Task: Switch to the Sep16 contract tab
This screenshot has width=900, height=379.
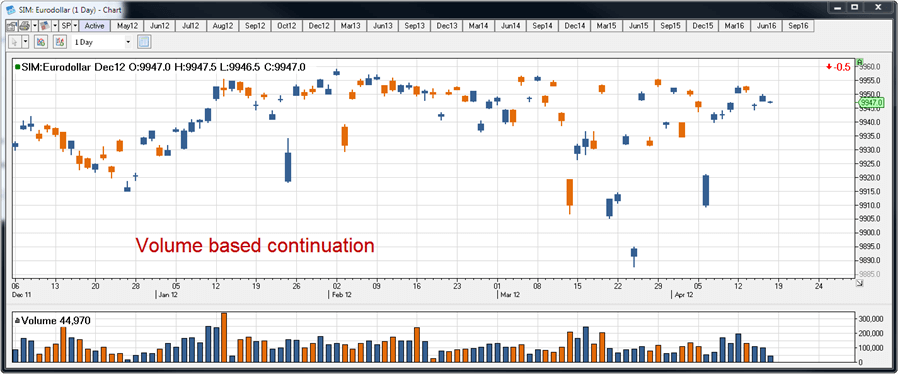Action: [798, 26]
